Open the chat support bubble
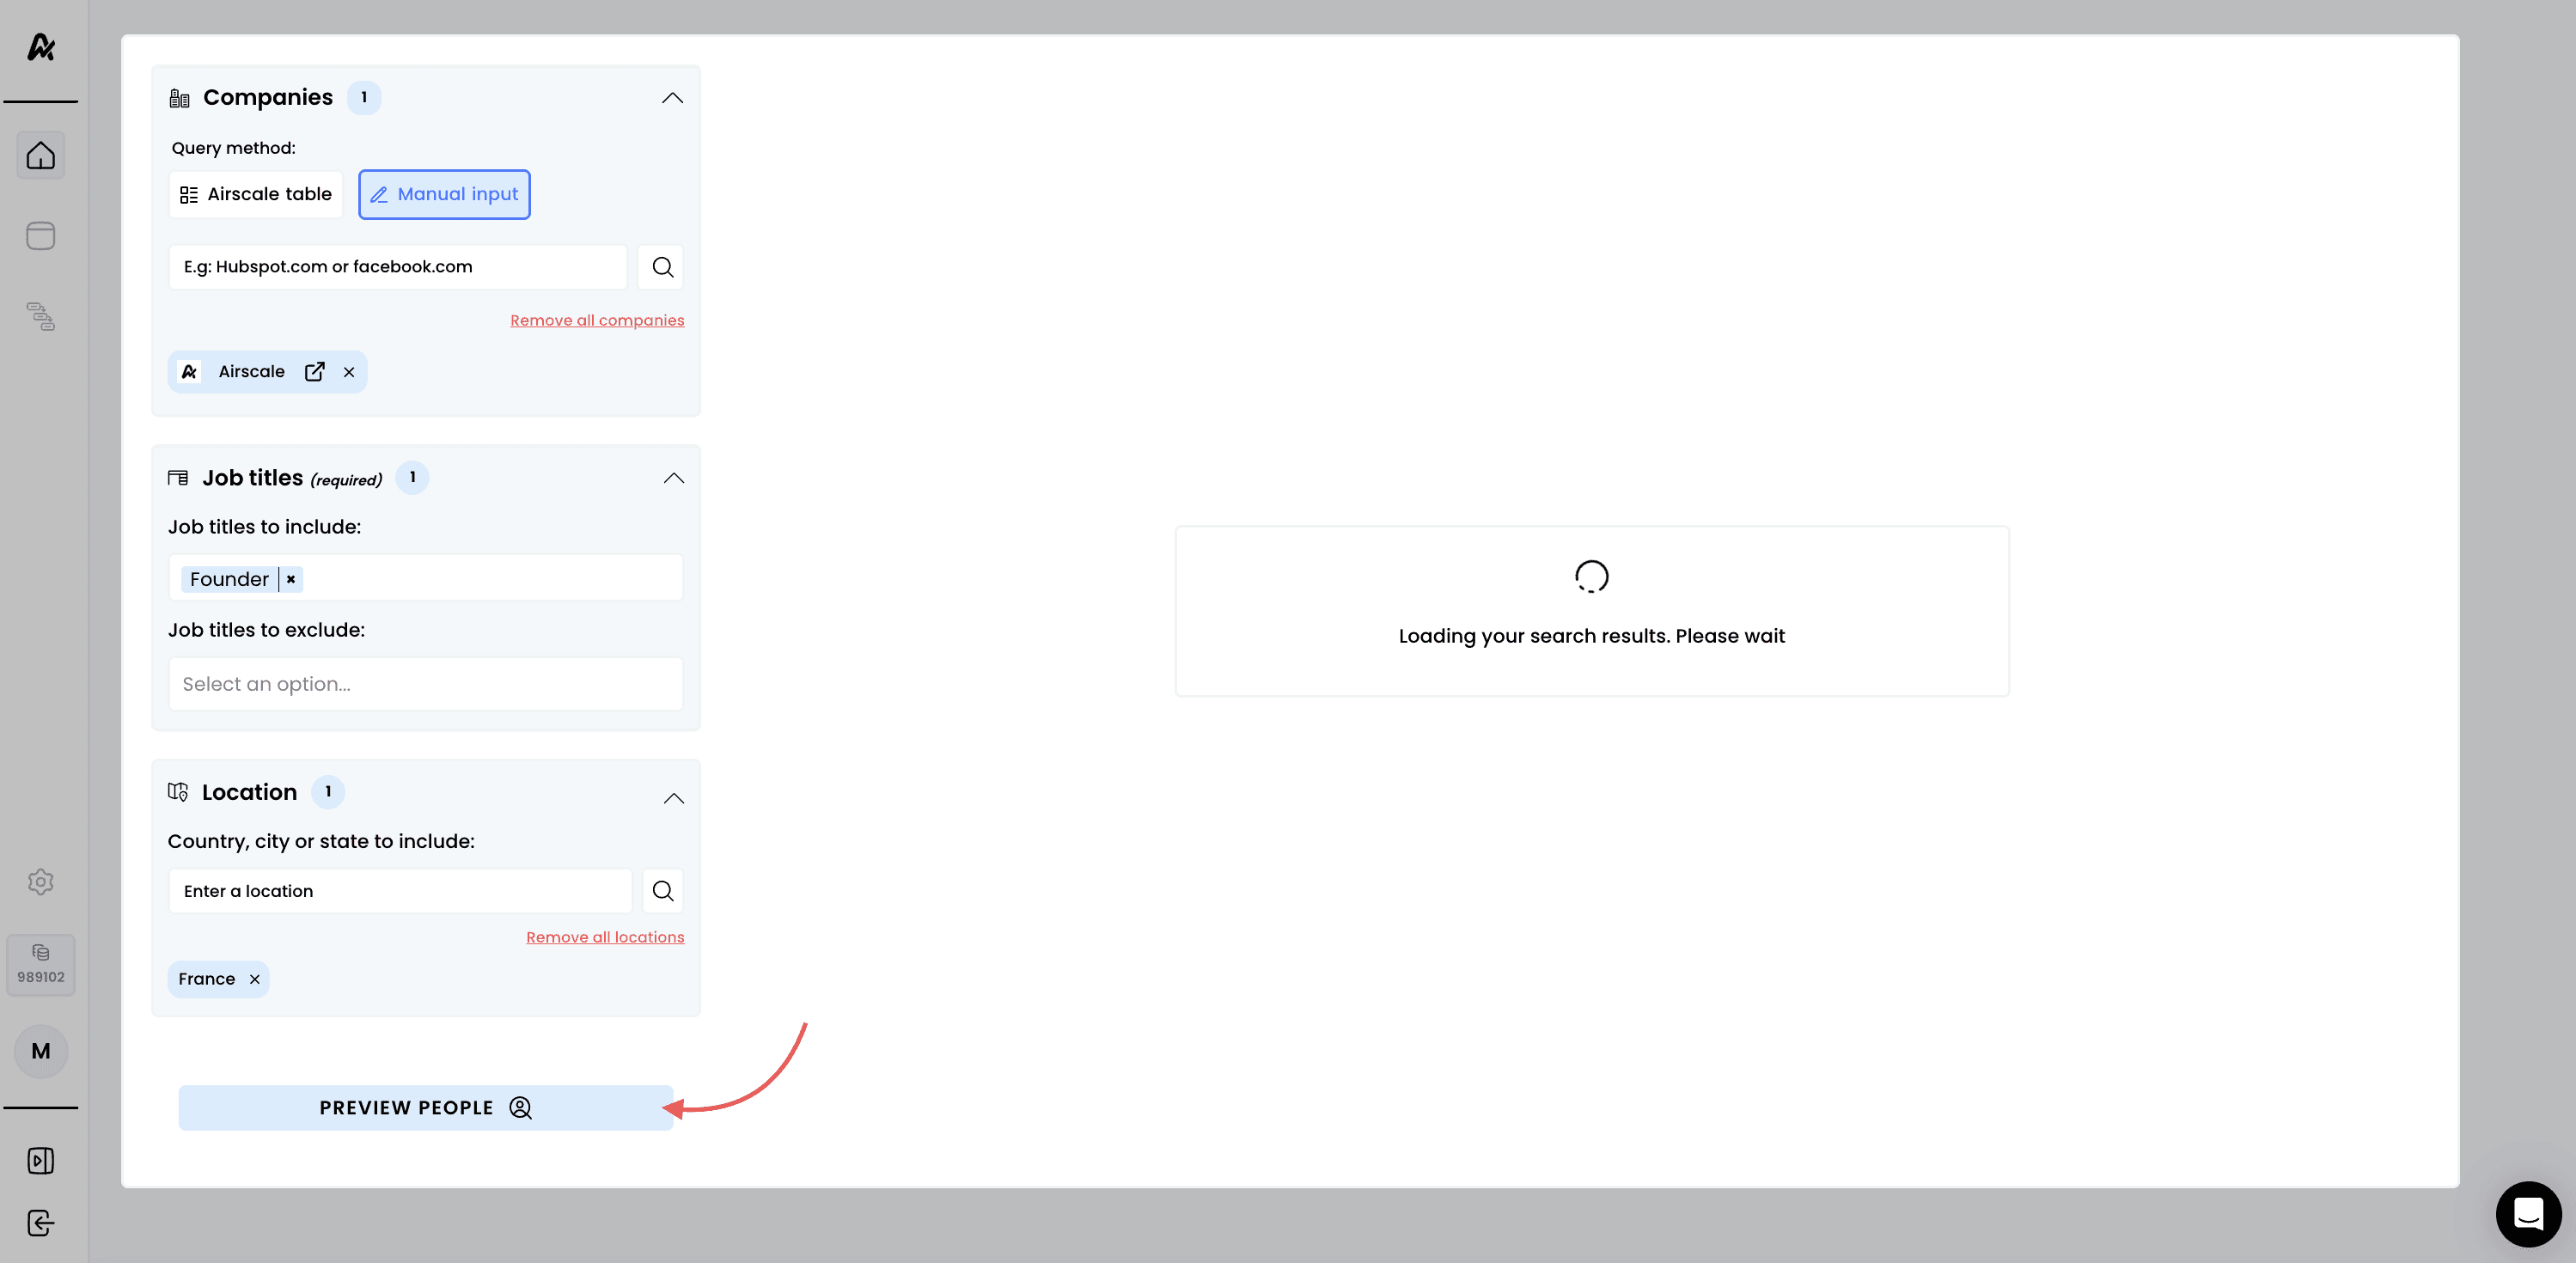The image size is (2576, 1263). coord(2528,1214)
